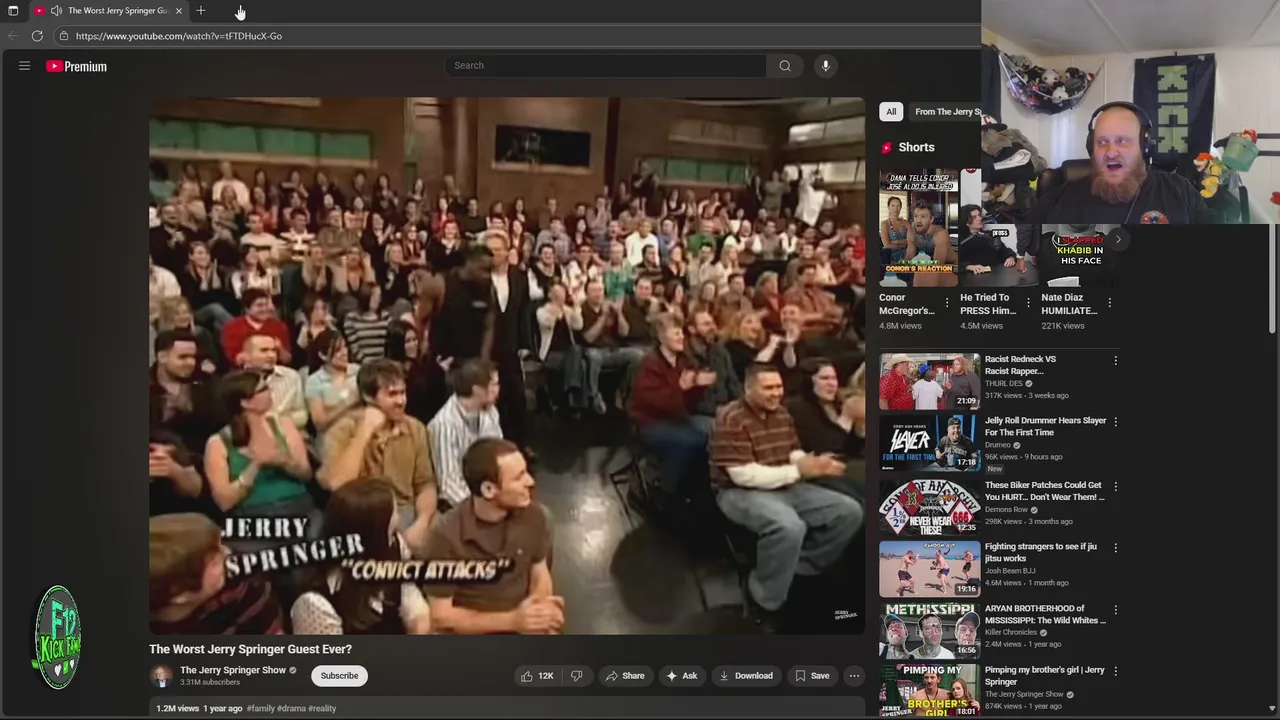Viewport: 1280px width, 720px height.
Task: Open options for Nate Diaz HUMILIATE short
Action: pos(1109,303)
